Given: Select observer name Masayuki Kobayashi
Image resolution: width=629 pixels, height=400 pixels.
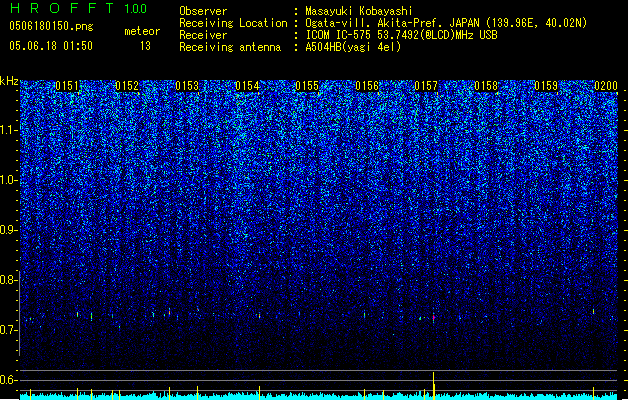Looking at the screenshot, I should (359, 11).
